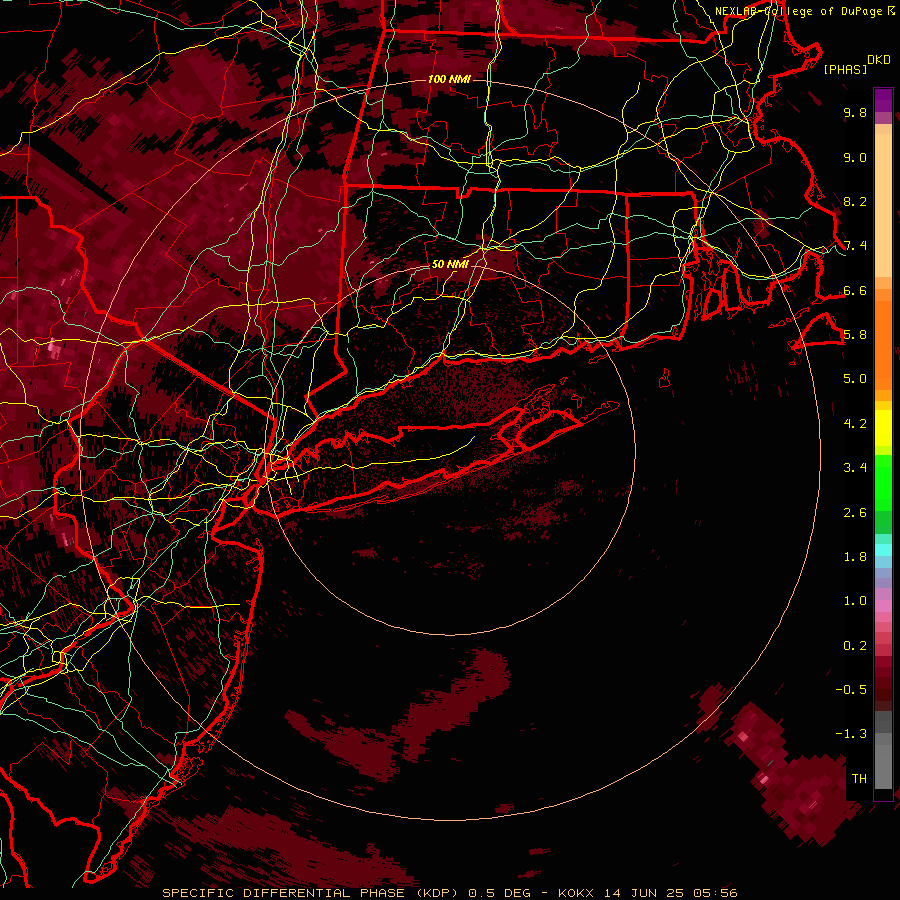Pick the gray band of the color scale
Image resolution: width=900 pixels, height=900 pixels.
click(x=883, y=750)
